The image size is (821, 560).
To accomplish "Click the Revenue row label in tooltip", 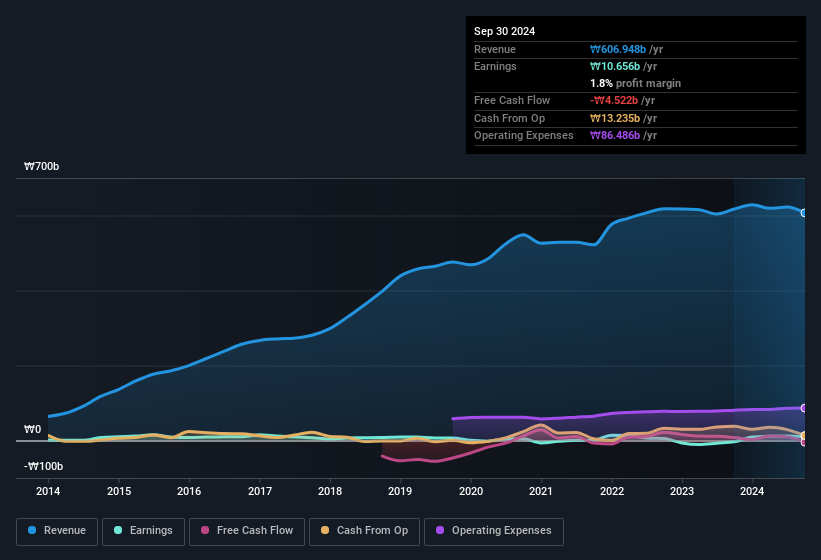I will 495,49.
